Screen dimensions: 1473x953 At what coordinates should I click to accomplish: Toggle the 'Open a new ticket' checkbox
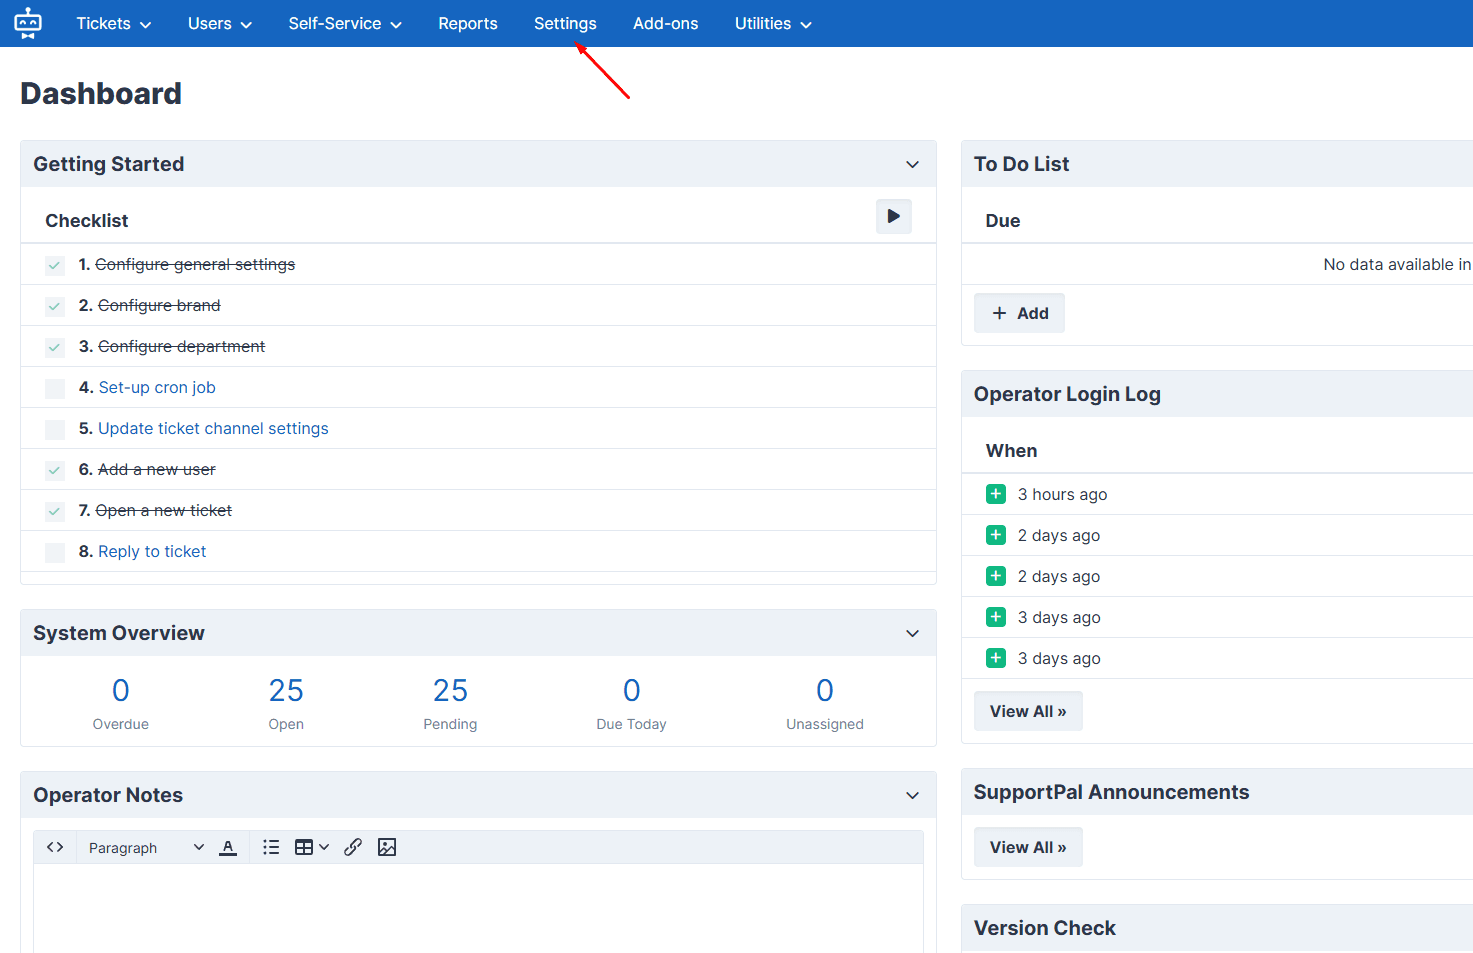pyautogui.click(x=55, y=511)
